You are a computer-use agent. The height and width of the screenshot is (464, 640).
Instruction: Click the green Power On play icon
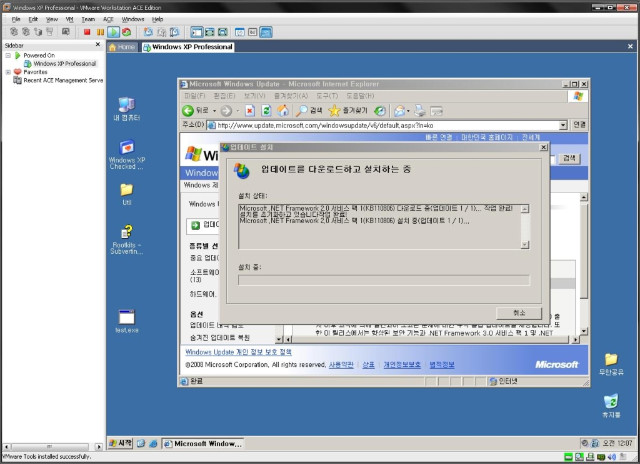point(113,32)
